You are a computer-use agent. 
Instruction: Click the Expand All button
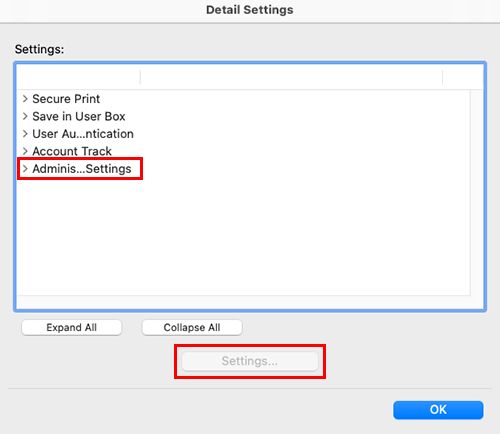72,327
